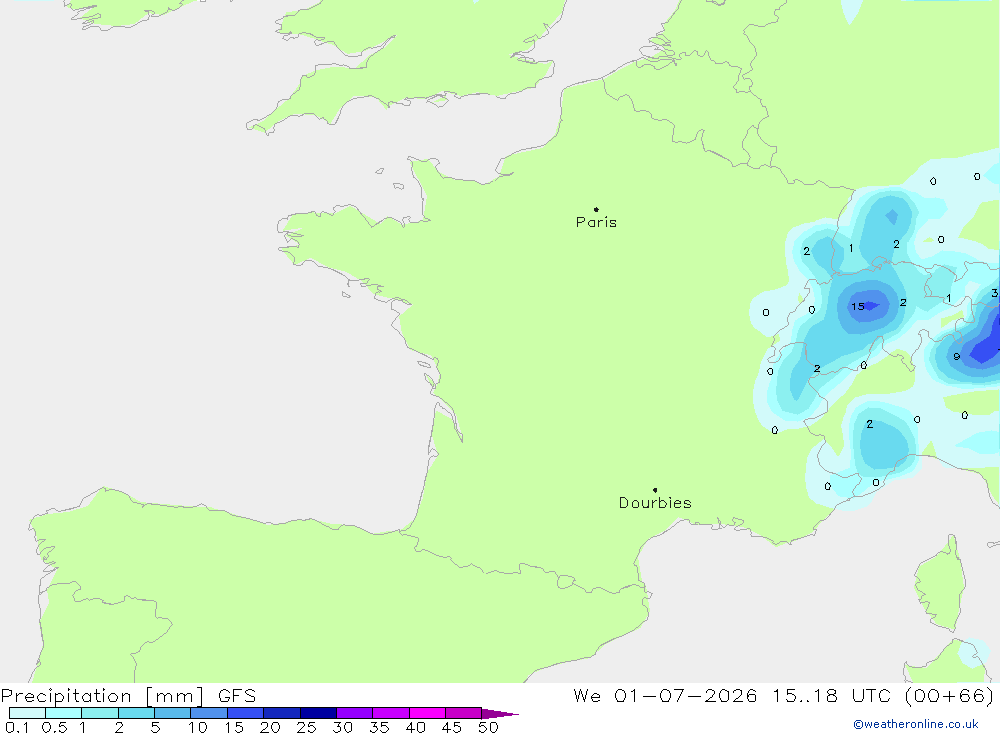Select the 5–10 mm legend swatch
The height and width of the screenshot is (733, 1000).
coord(173,713)
